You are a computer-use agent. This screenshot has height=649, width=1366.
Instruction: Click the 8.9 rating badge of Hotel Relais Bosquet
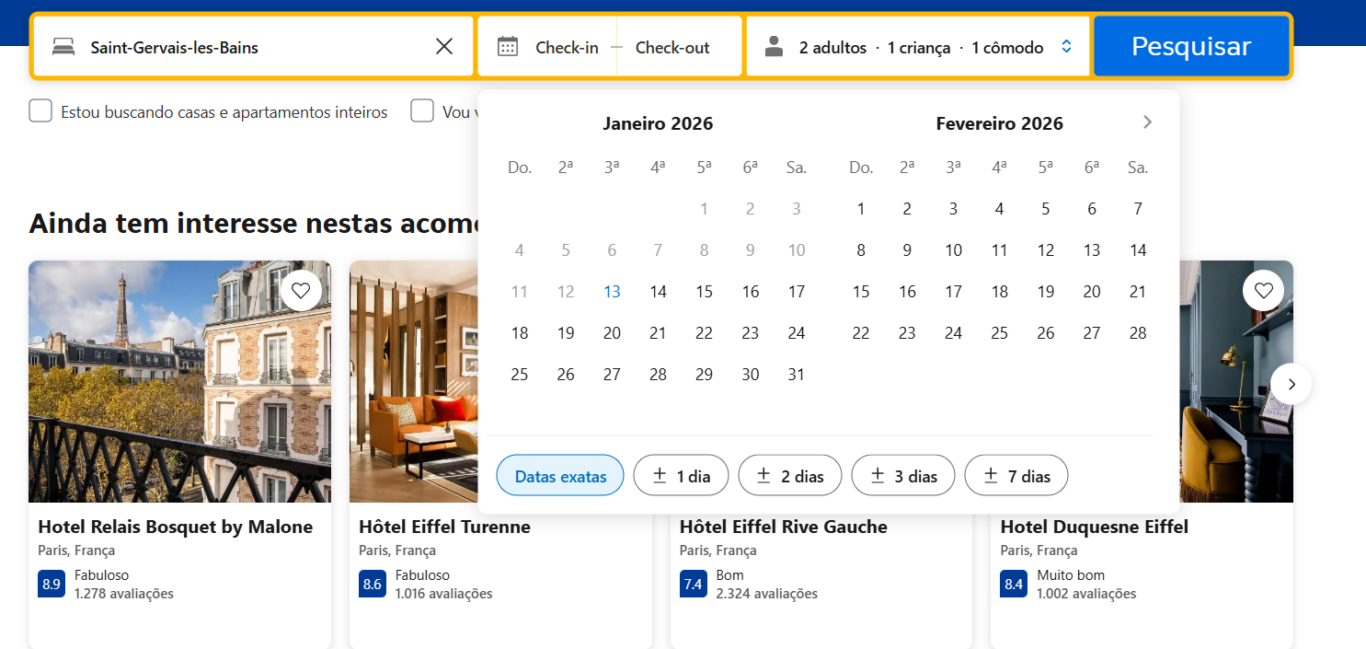[x=50, y=583]
